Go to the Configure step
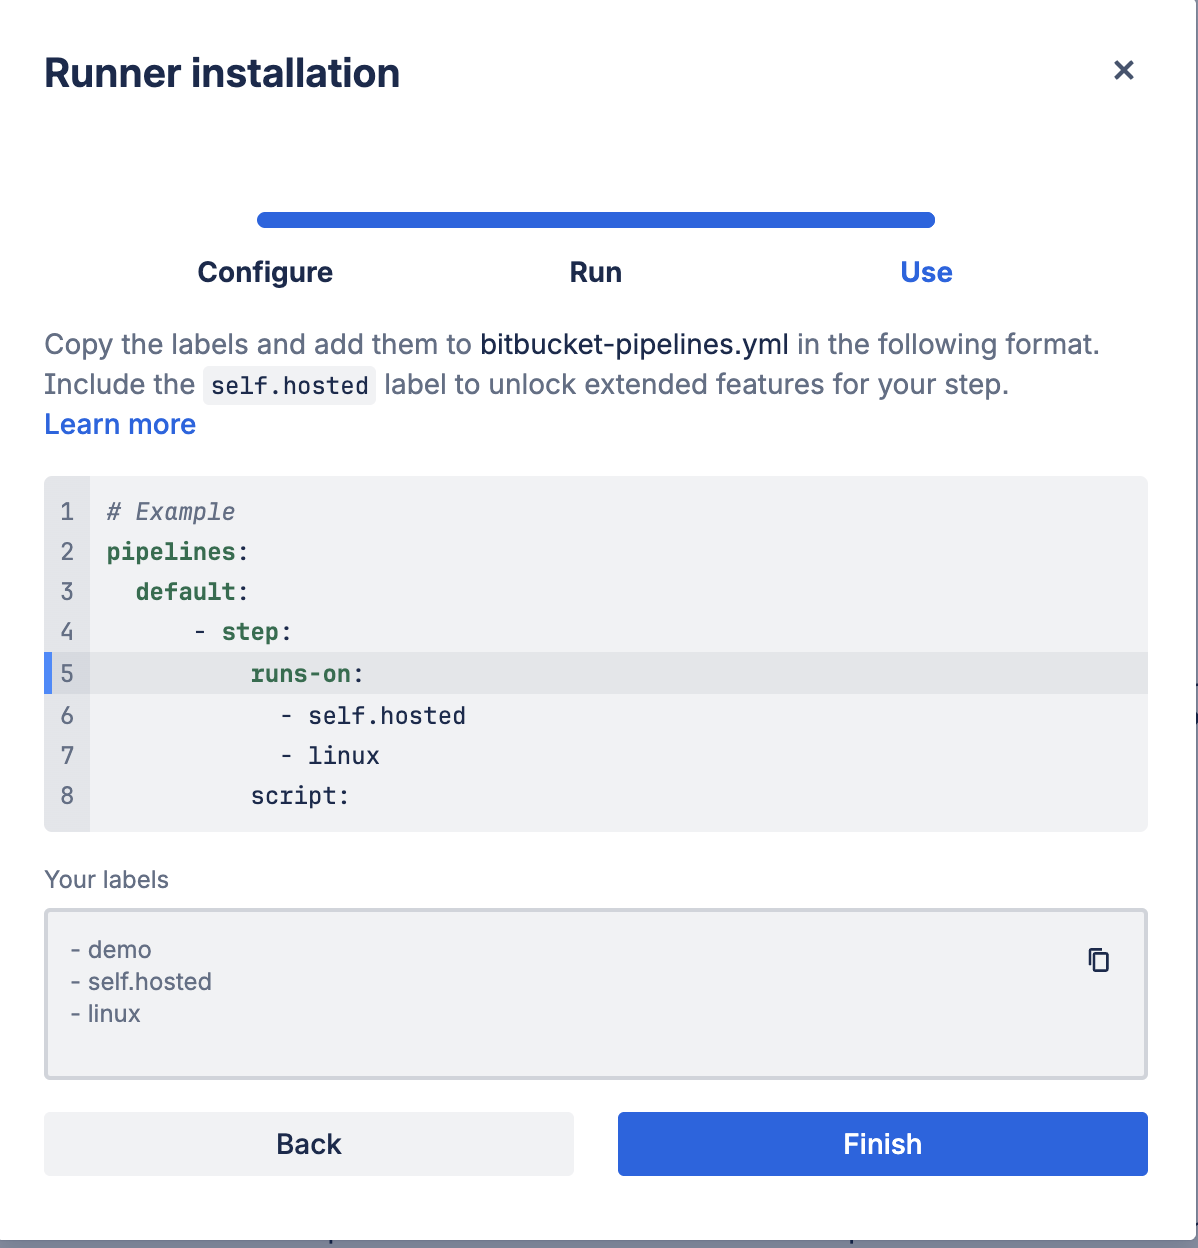The height and width of the screenshot is (1248, 1198). click(265, 272)
